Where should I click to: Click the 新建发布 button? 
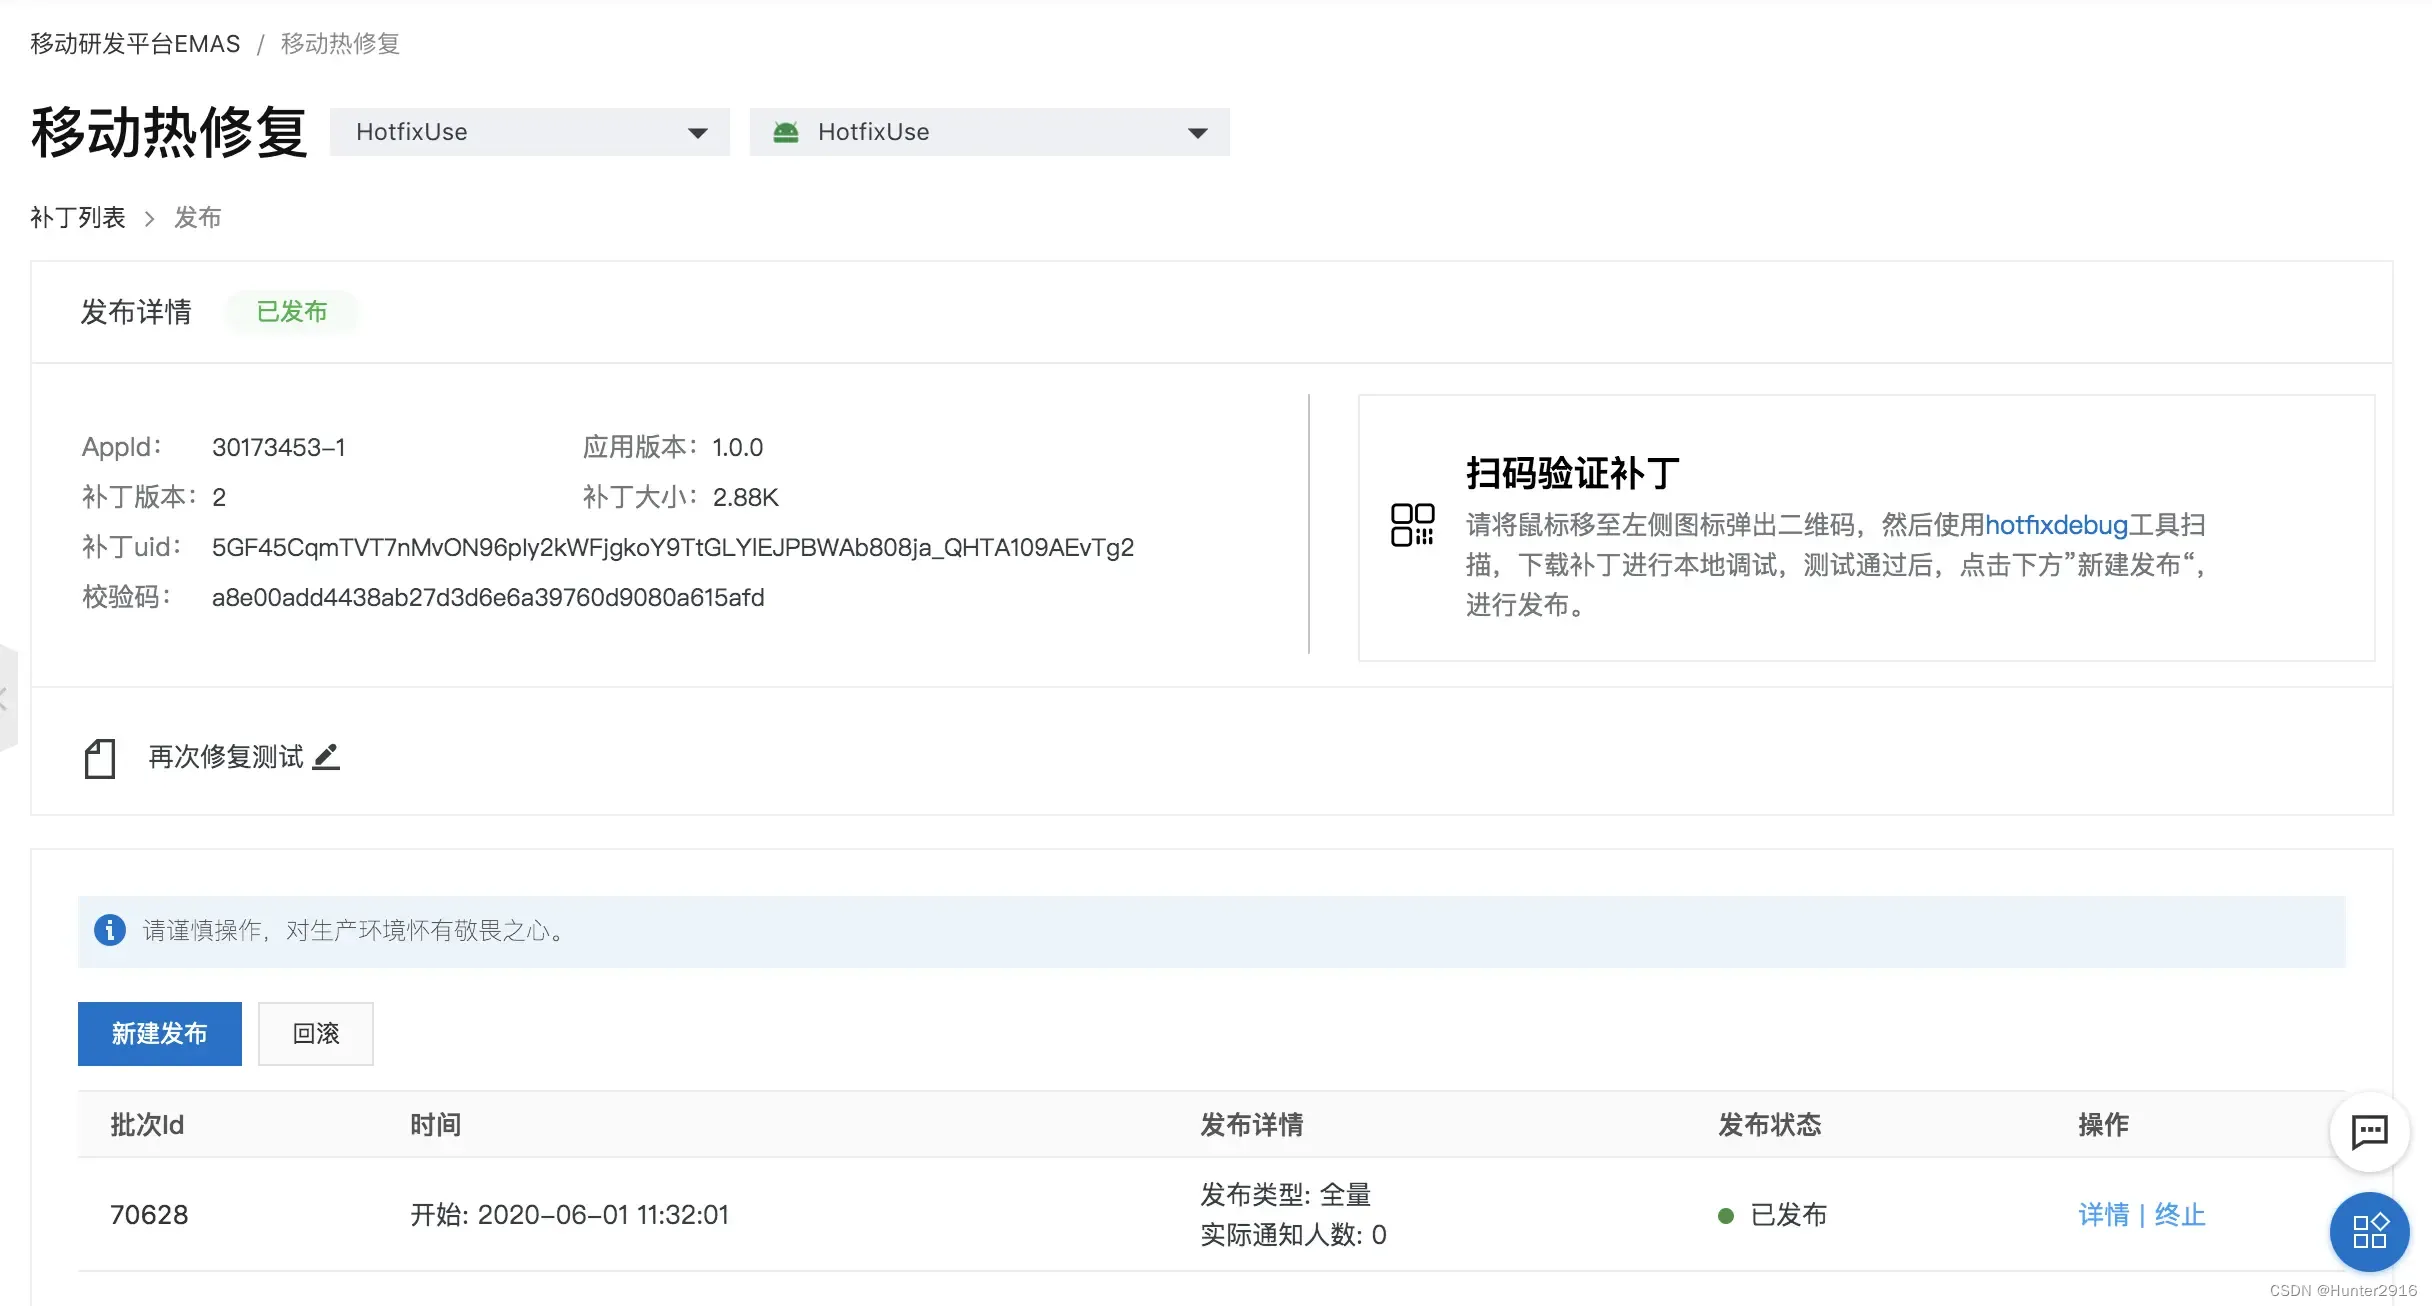(160, 1033)
